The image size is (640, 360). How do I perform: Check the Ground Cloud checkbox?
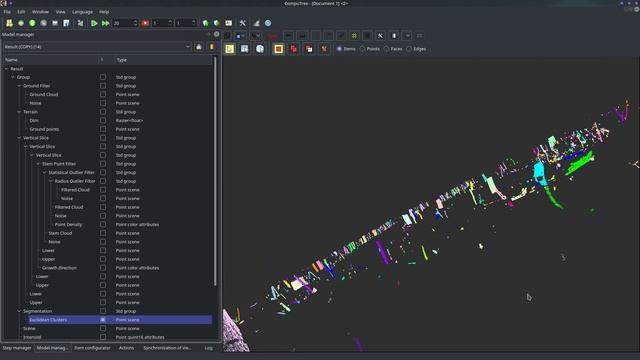tap(103, 94)
